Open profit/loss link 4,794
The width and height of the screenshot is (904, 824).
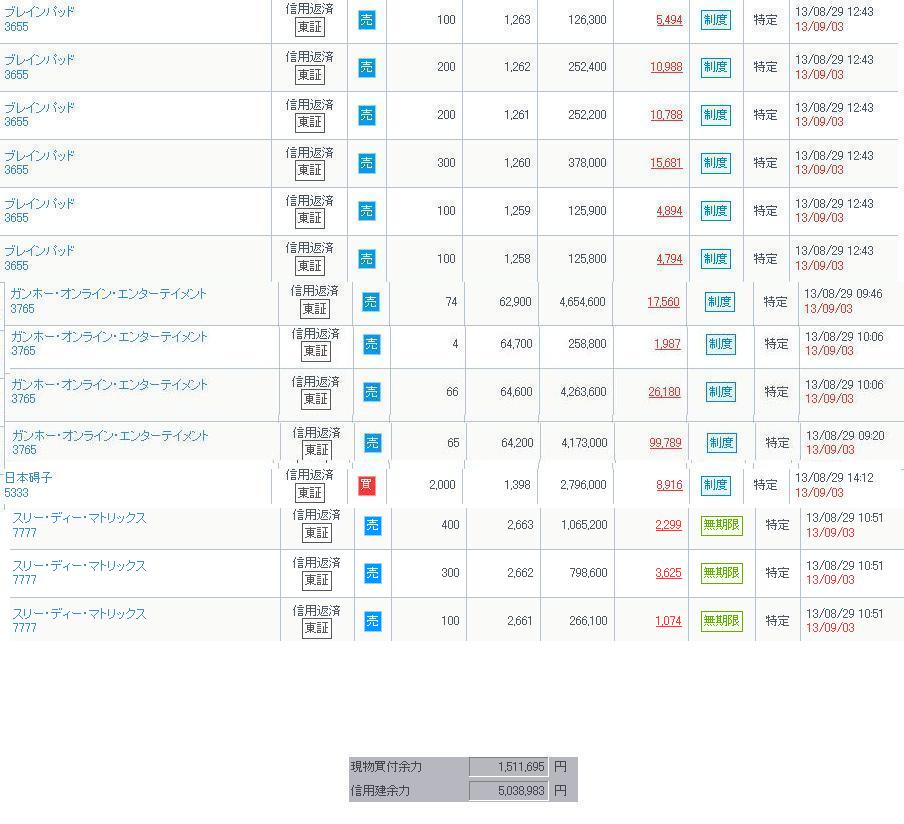pyautogui.click(x=669, y=259)
